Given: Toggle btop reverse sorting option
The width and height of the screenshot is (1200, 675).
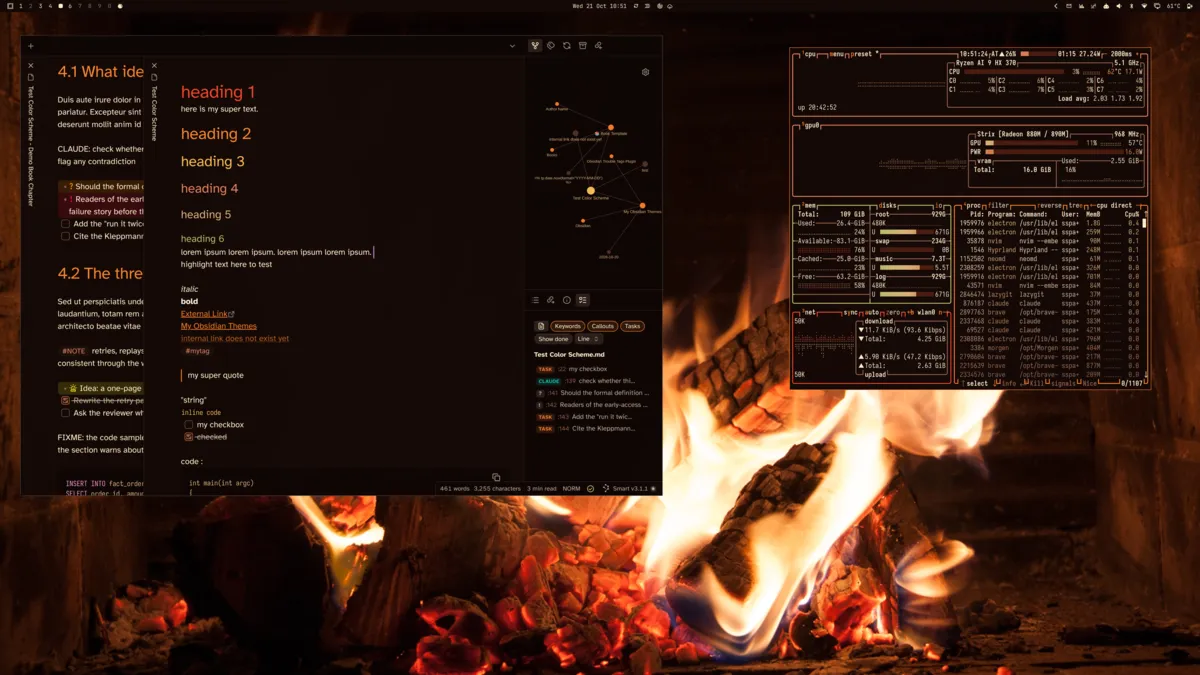Looking at the screenshot, I should click(1049, 205).
